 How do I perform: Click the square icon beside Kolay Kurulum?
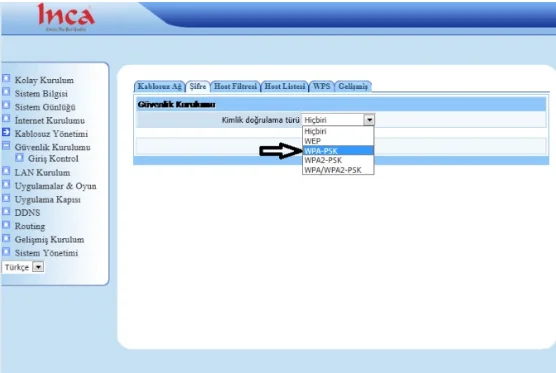click(x=6, y=78)
